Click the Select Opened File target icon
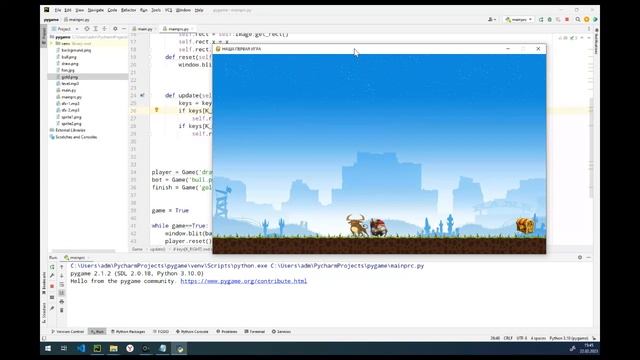The width and height of the screenshot is (640, 360). [x=87, y=29]
